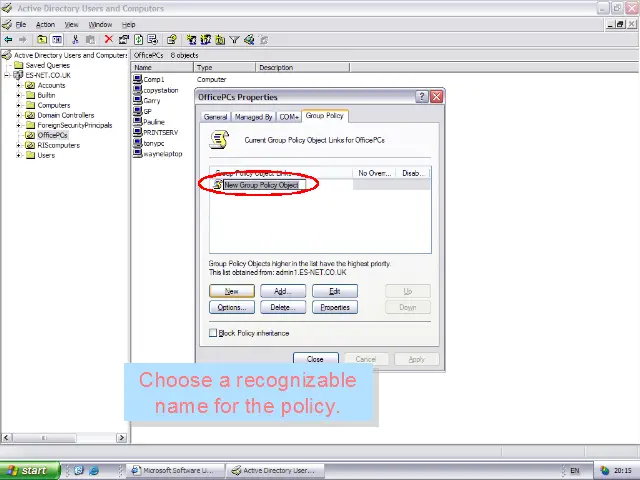Viewport: 640px width, 480px height.
Task: Select Saved Queries in the tree
Action: coord(47,65)
